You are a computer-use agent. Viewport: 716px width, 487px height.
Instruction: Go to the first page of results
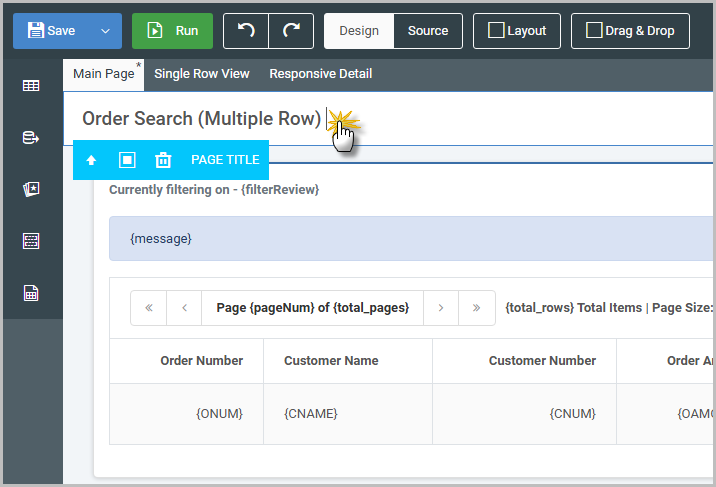(x=149, y=308)
